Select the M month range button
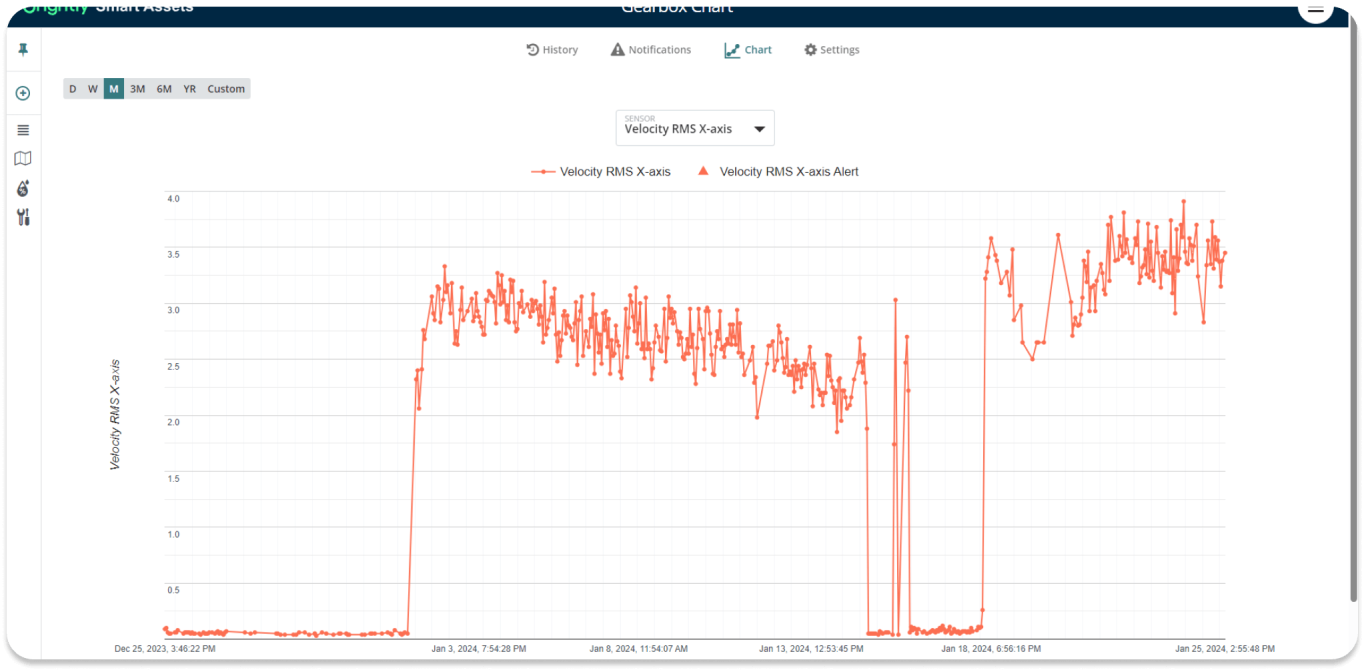 (x=114, y=89)
